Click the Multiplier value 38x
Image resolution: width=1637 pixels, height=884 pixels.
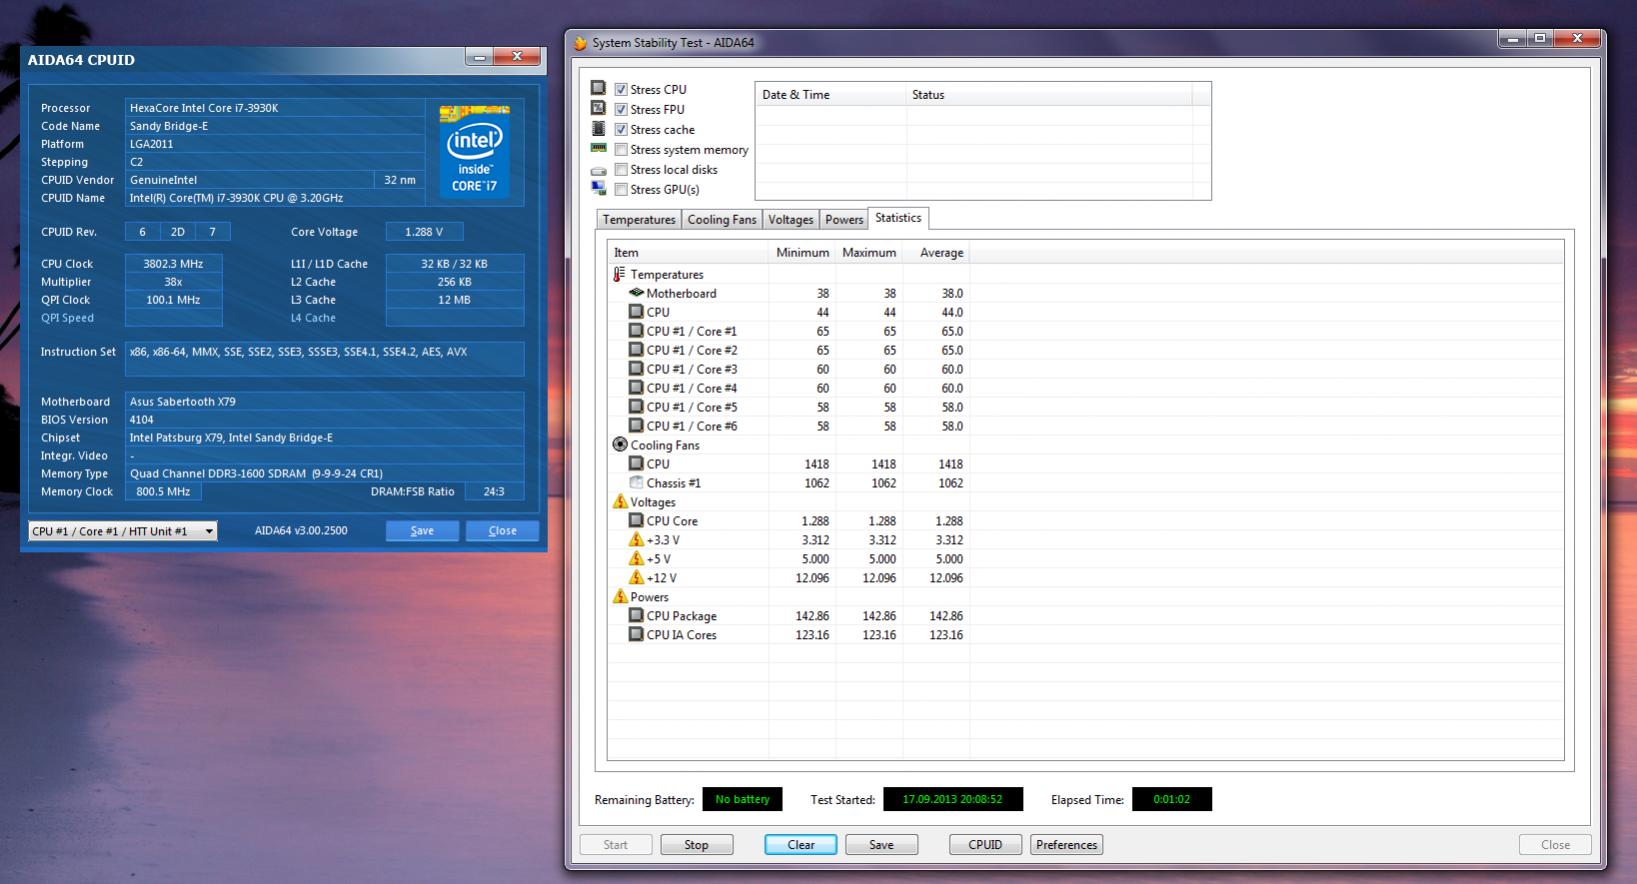tap(173, 282)
